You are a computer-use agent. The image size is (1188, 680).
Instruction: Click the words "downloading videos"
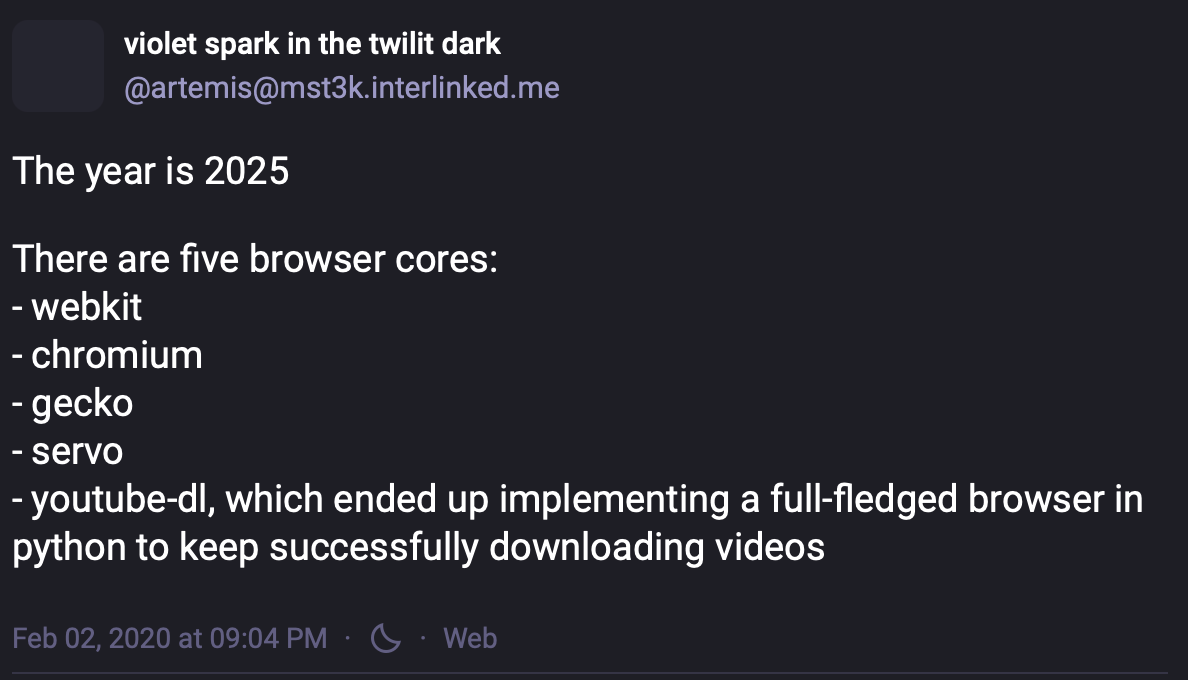[x=657, y=547]
